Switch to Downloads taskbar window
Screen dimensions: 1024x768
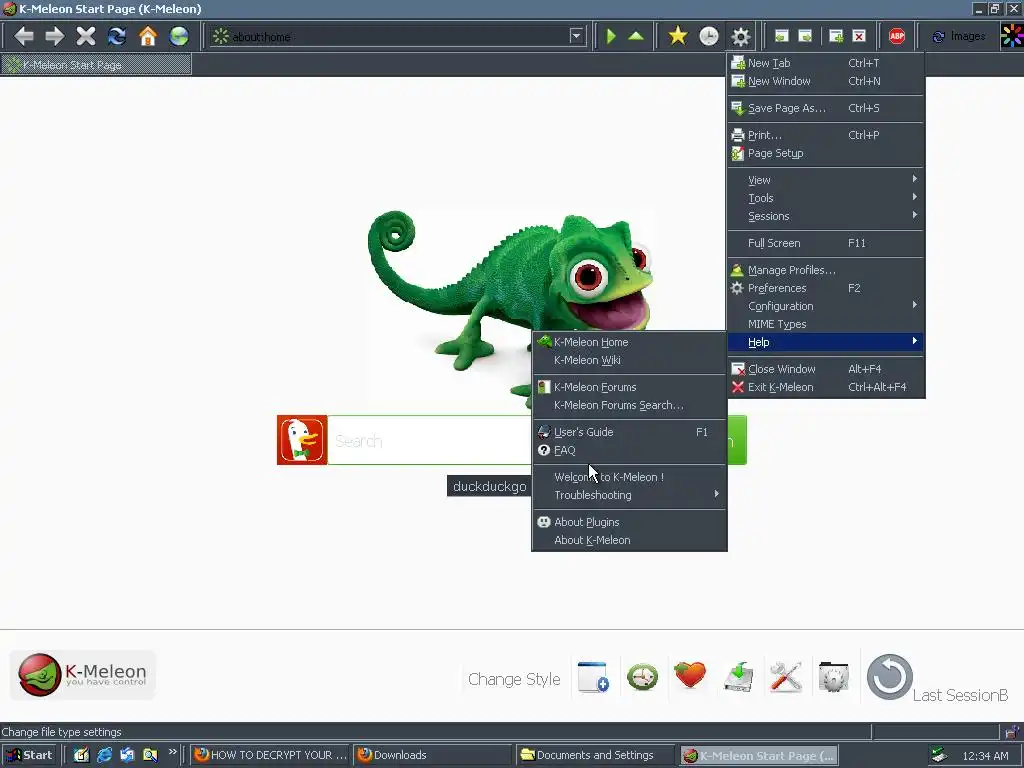tap(431, 755)
